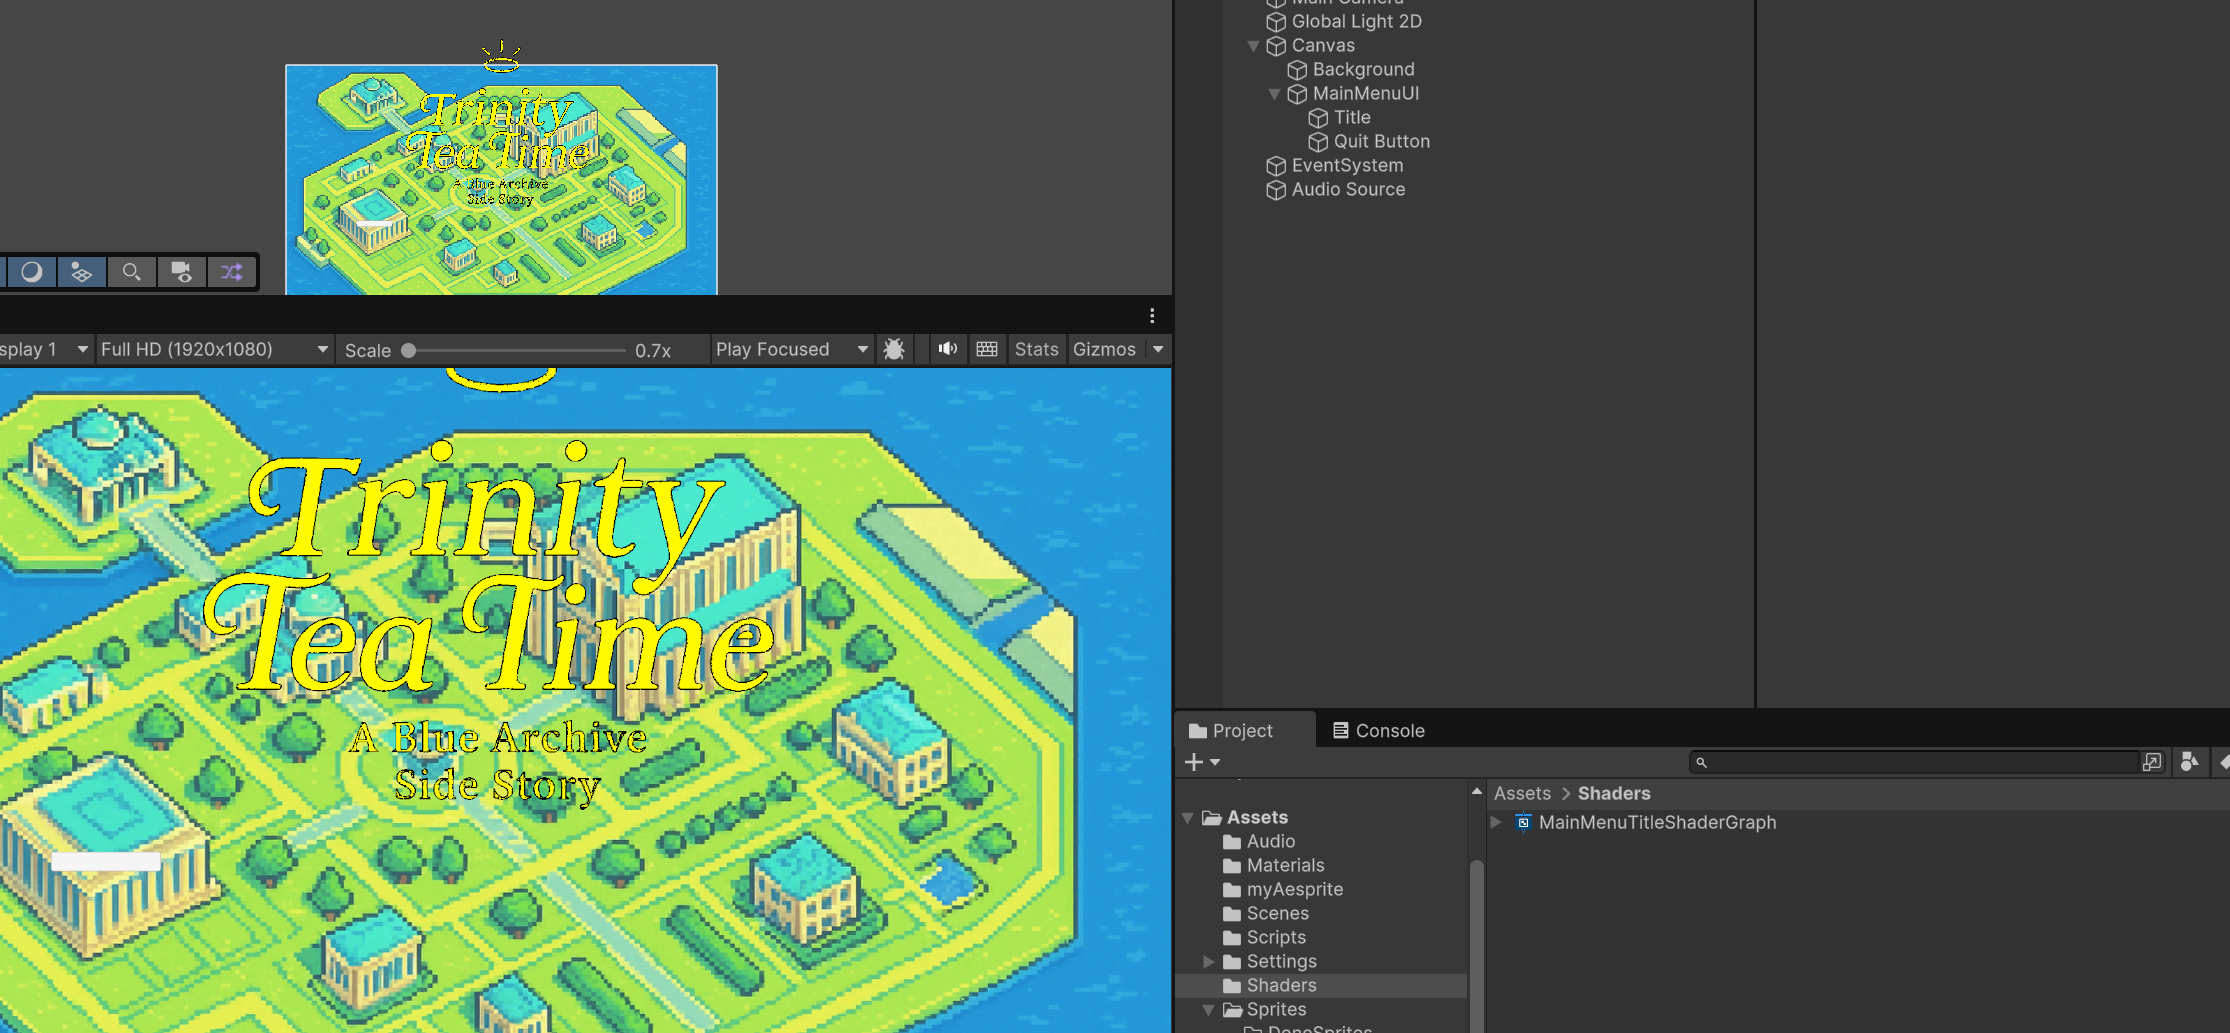Click the purple shuffle arrows icon
The height and width of the screenshot is (1033, 2230).
[x=231, y=272]
